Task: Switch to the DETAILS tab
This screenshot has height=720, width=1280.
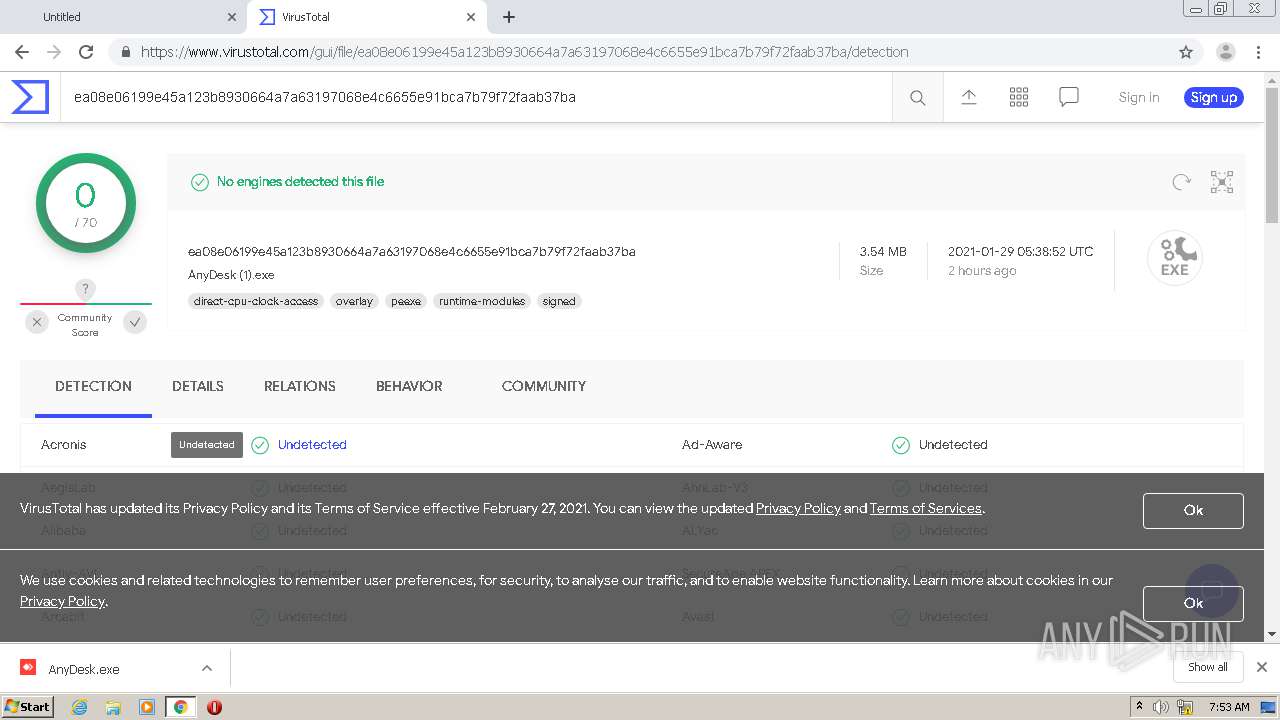Action: (x=198, y=386)
